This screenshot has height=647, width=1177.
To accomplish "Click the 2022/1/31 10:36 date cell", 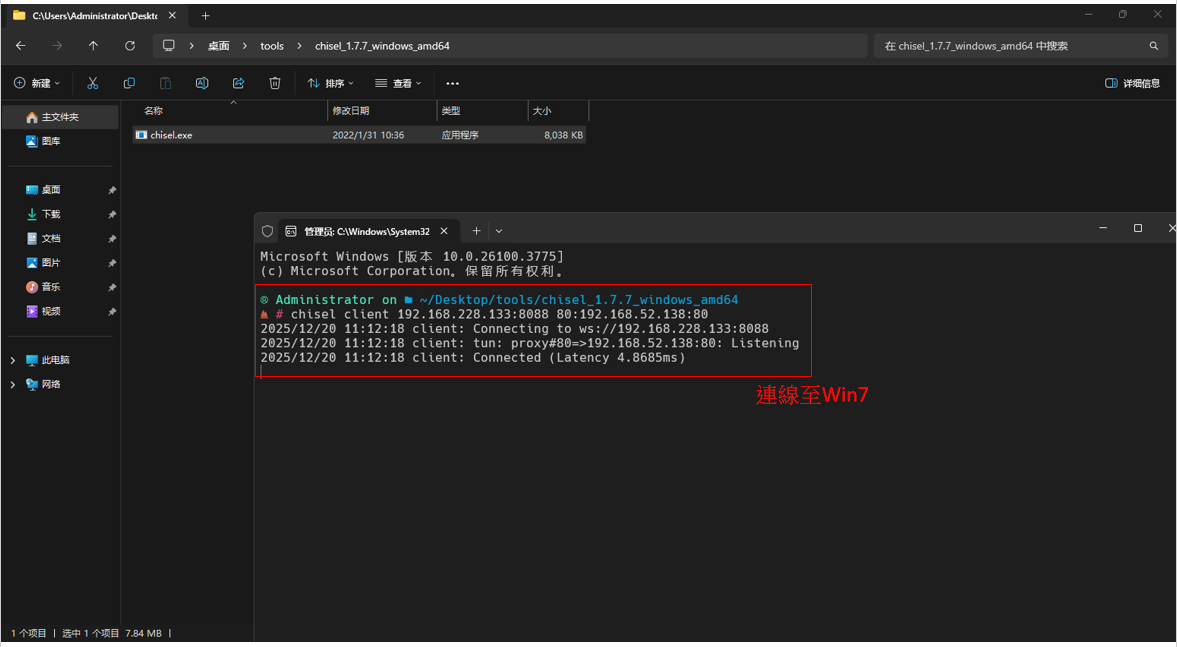I will click(369, 135).
